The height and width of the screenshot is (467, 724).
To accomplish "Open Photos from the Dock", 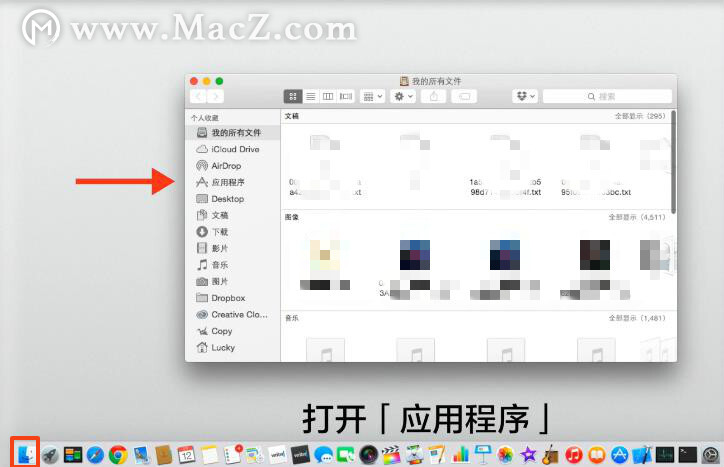I will [505, 455].
